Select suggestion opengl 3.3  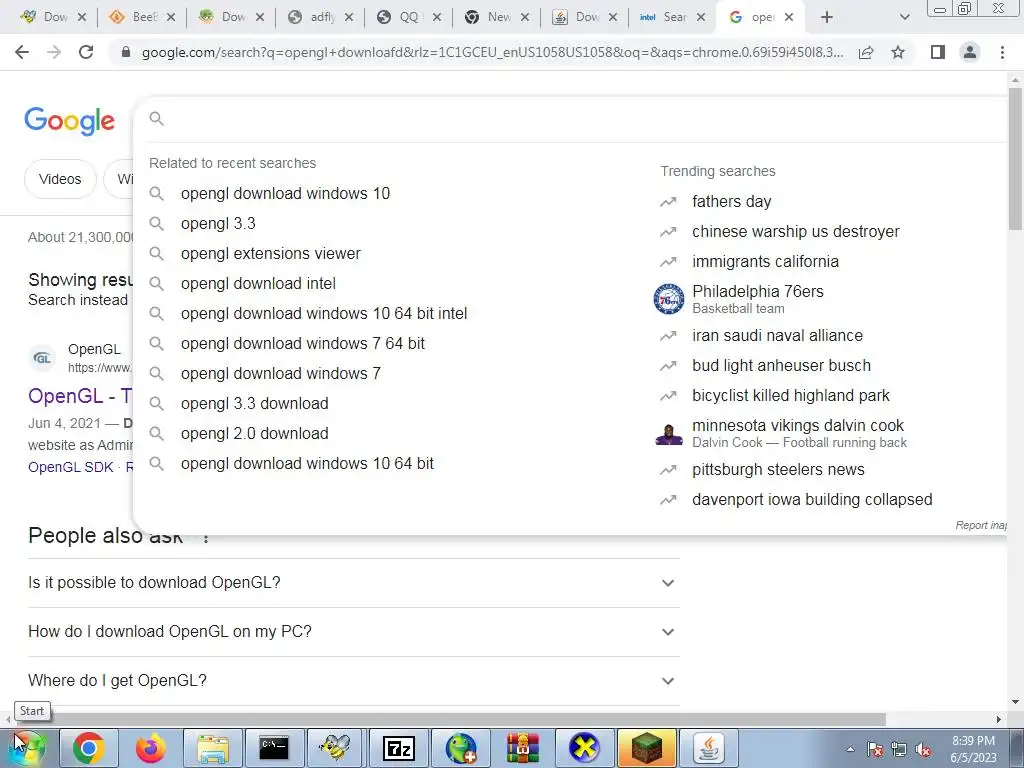pos(218,223)
